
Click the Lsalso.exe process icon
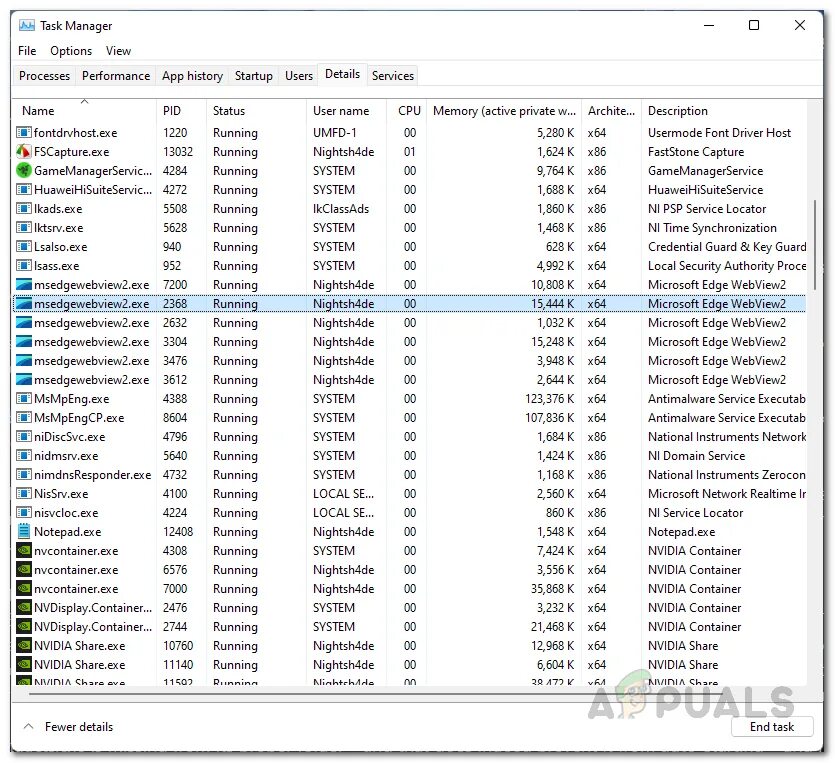(23, 247)
